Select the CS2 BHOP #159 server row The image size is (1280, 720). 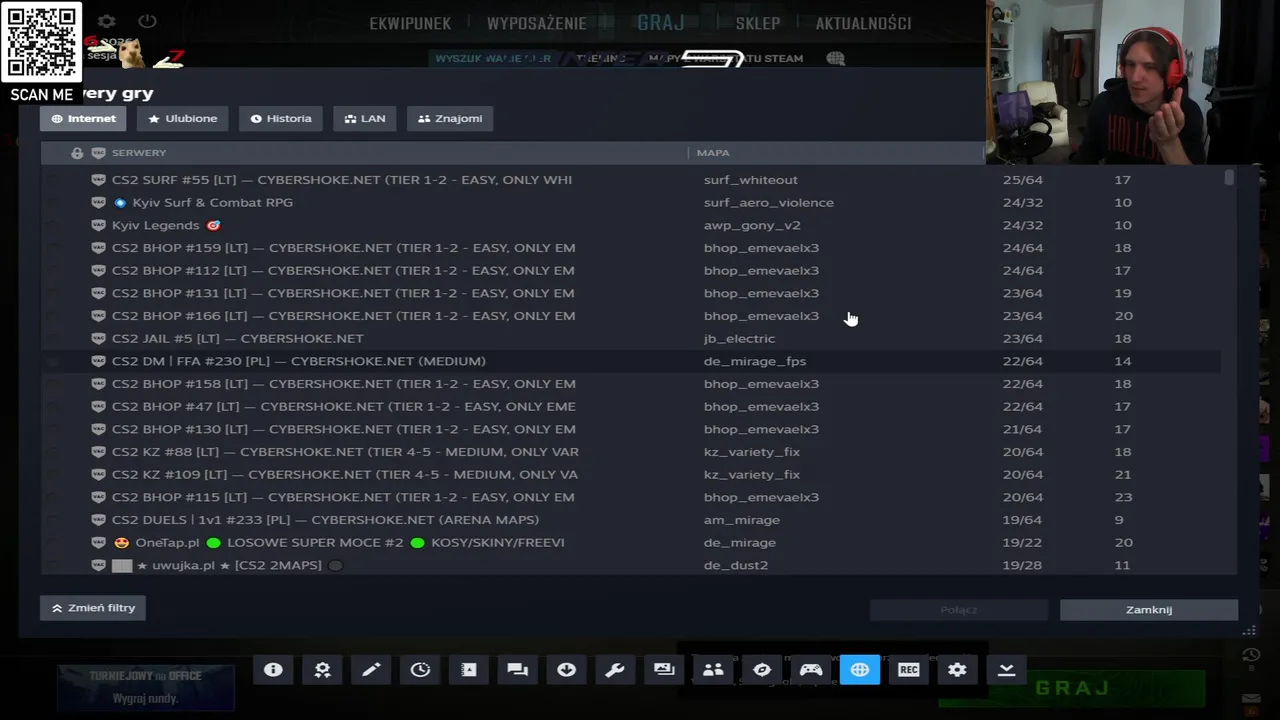(x=630, y=248)
